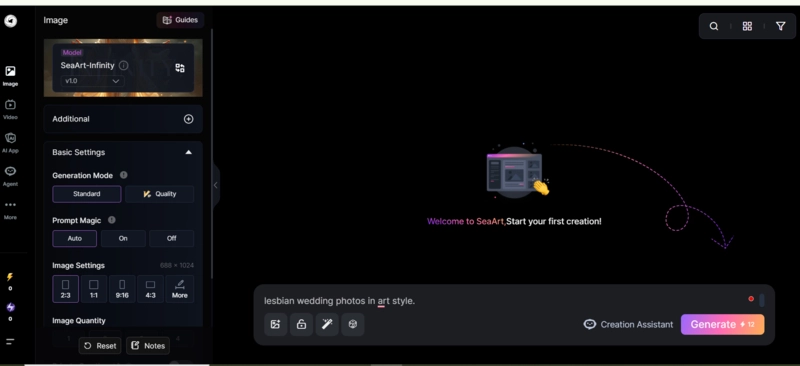Show SeaArt-Infinity model info icon
The width and height of the screenshot is (800, 366).
(x=123, y=65)
